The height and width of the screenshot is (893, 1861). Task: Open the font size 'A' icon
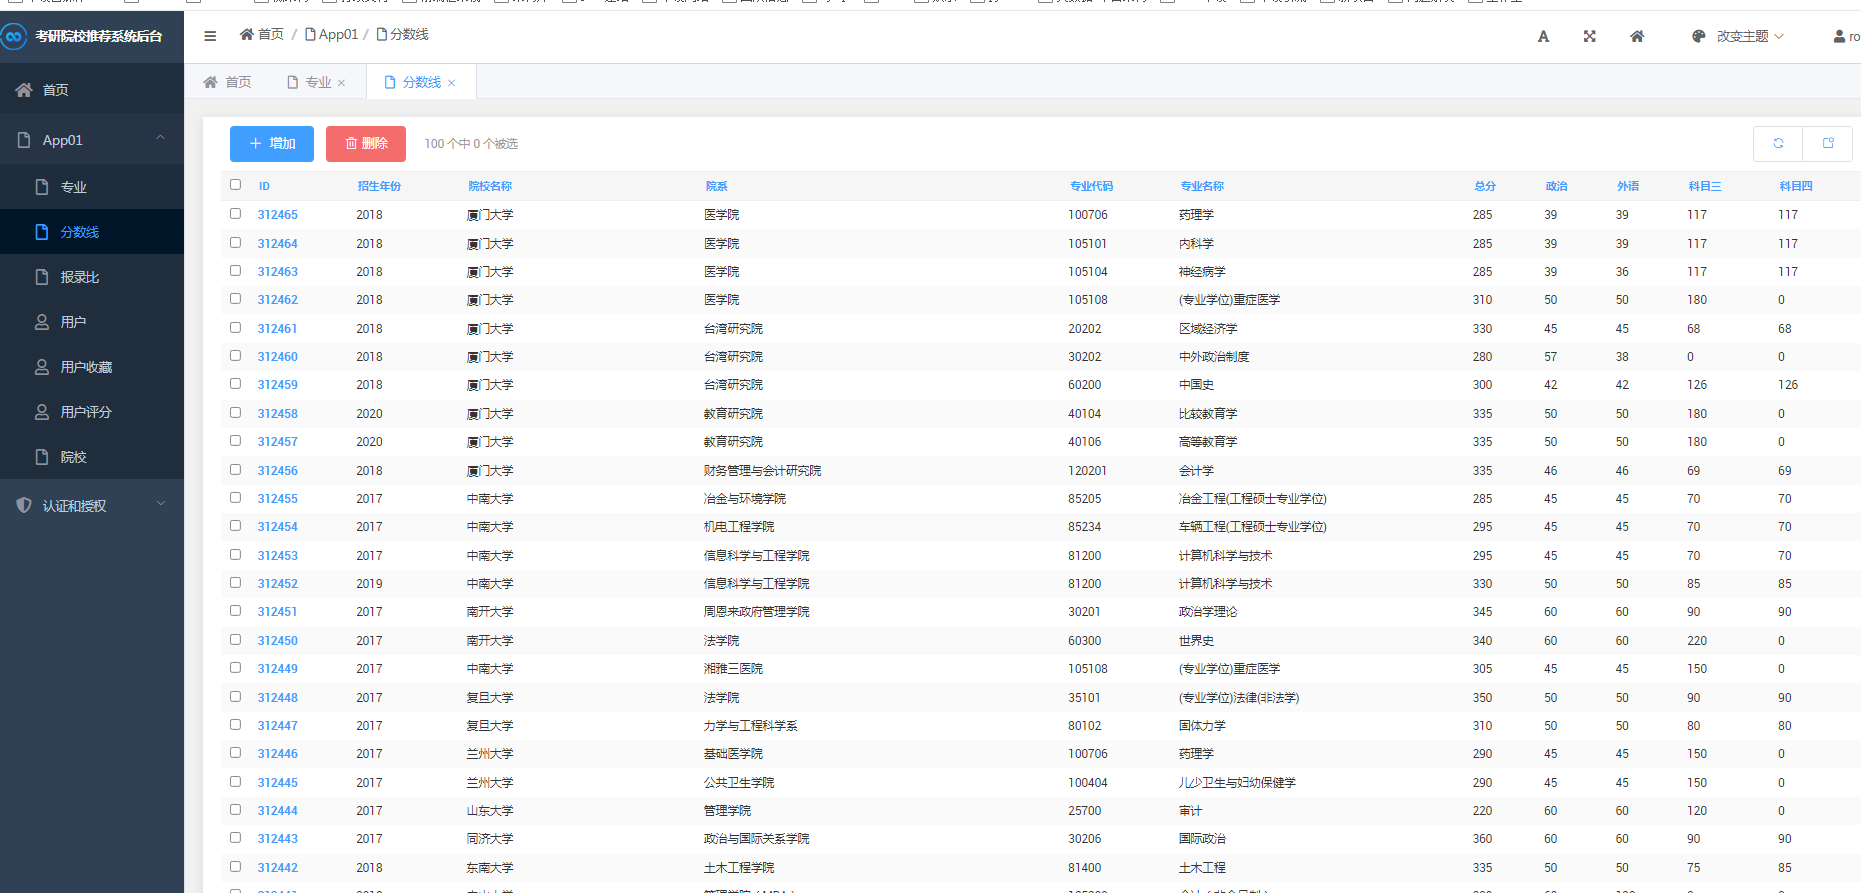(1543, 36)
